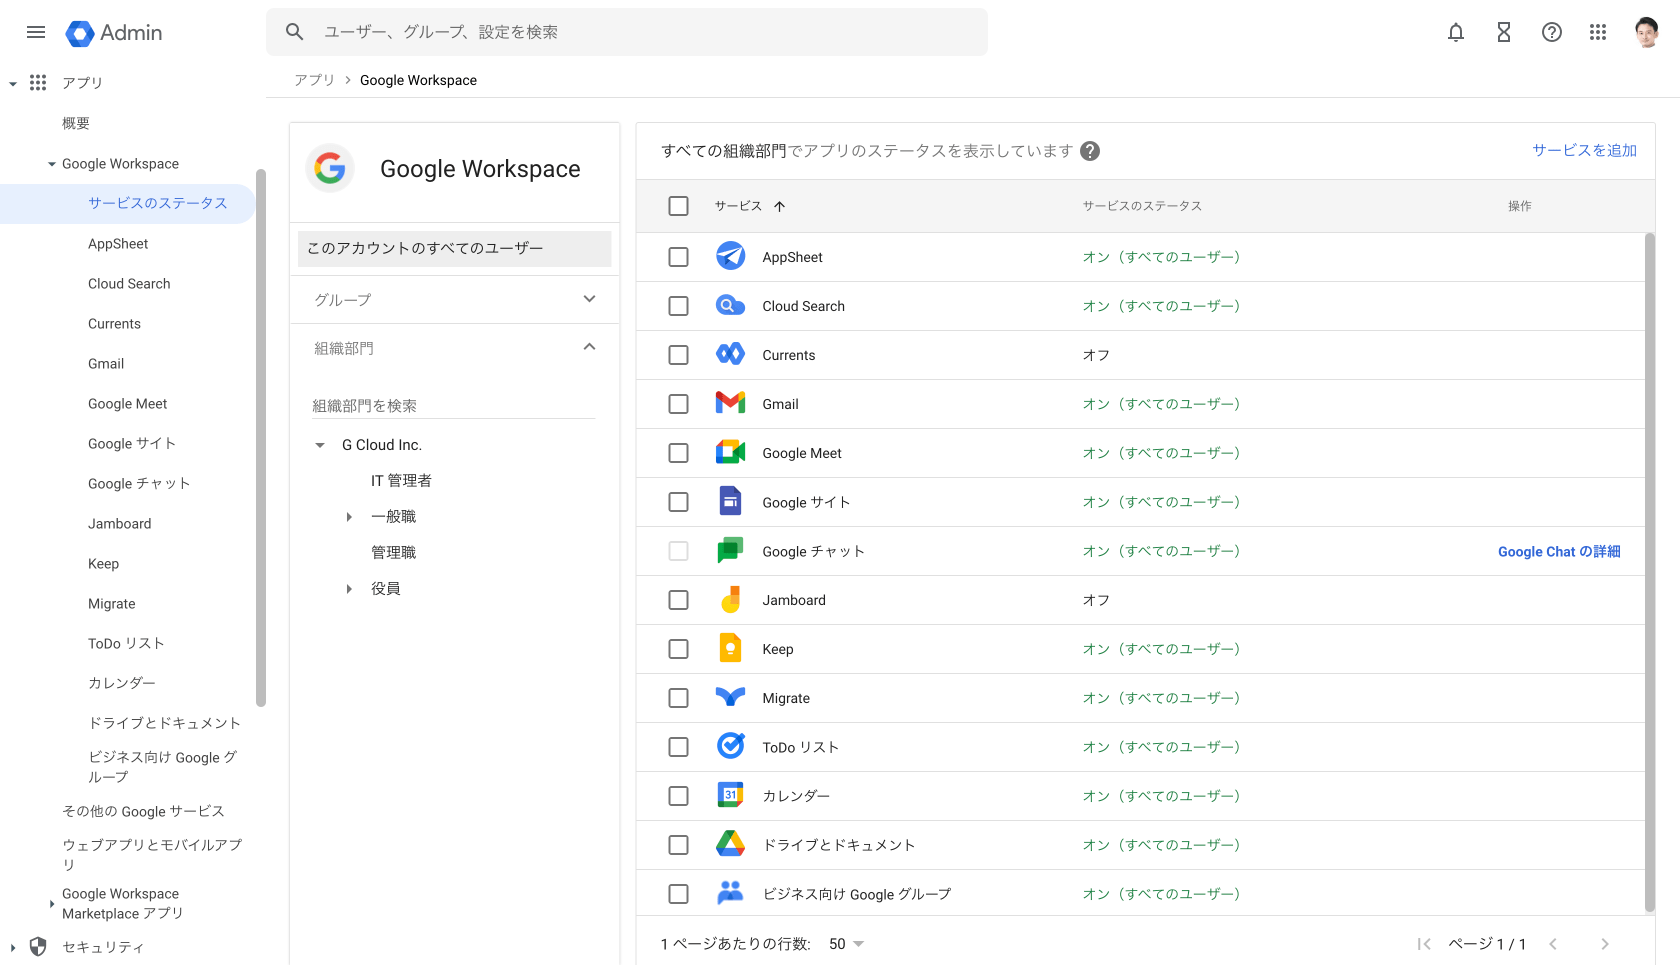Collapse the G Cloud Inc. tree node
The image size is (1680, 965).
[x=320, y=445]
